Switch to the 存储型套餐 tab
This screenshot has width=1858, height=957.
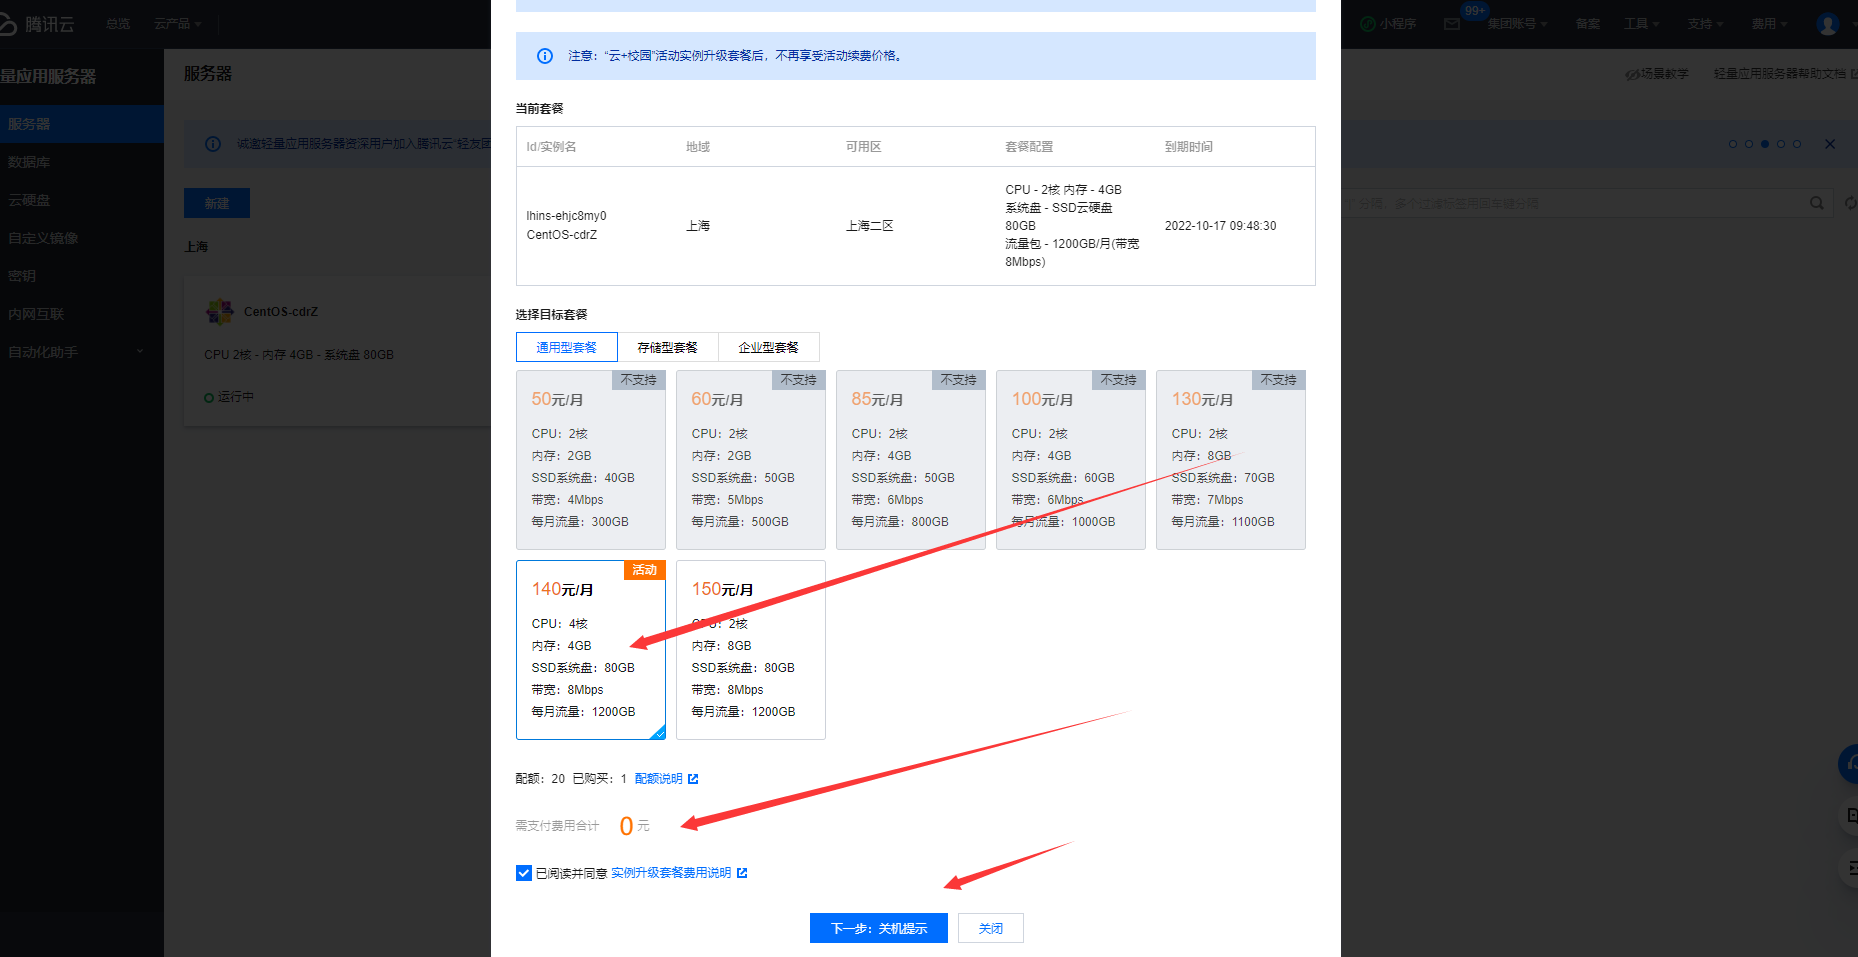point(668,347)
